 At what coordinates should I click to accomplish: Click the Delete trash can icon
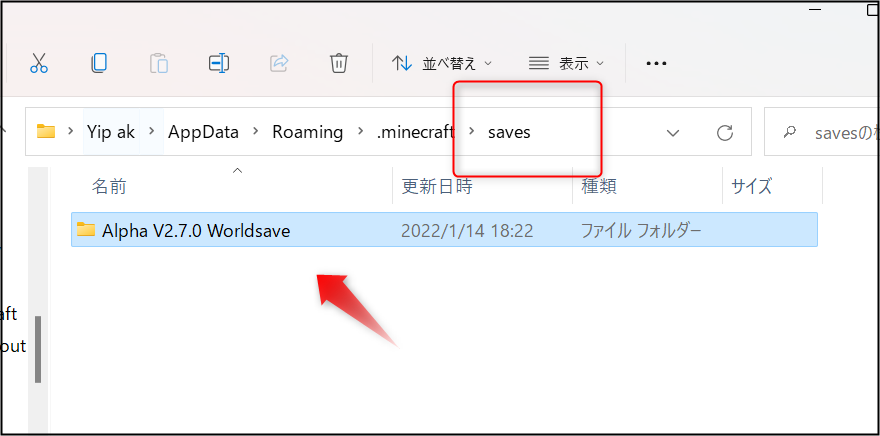click(339, 63)
